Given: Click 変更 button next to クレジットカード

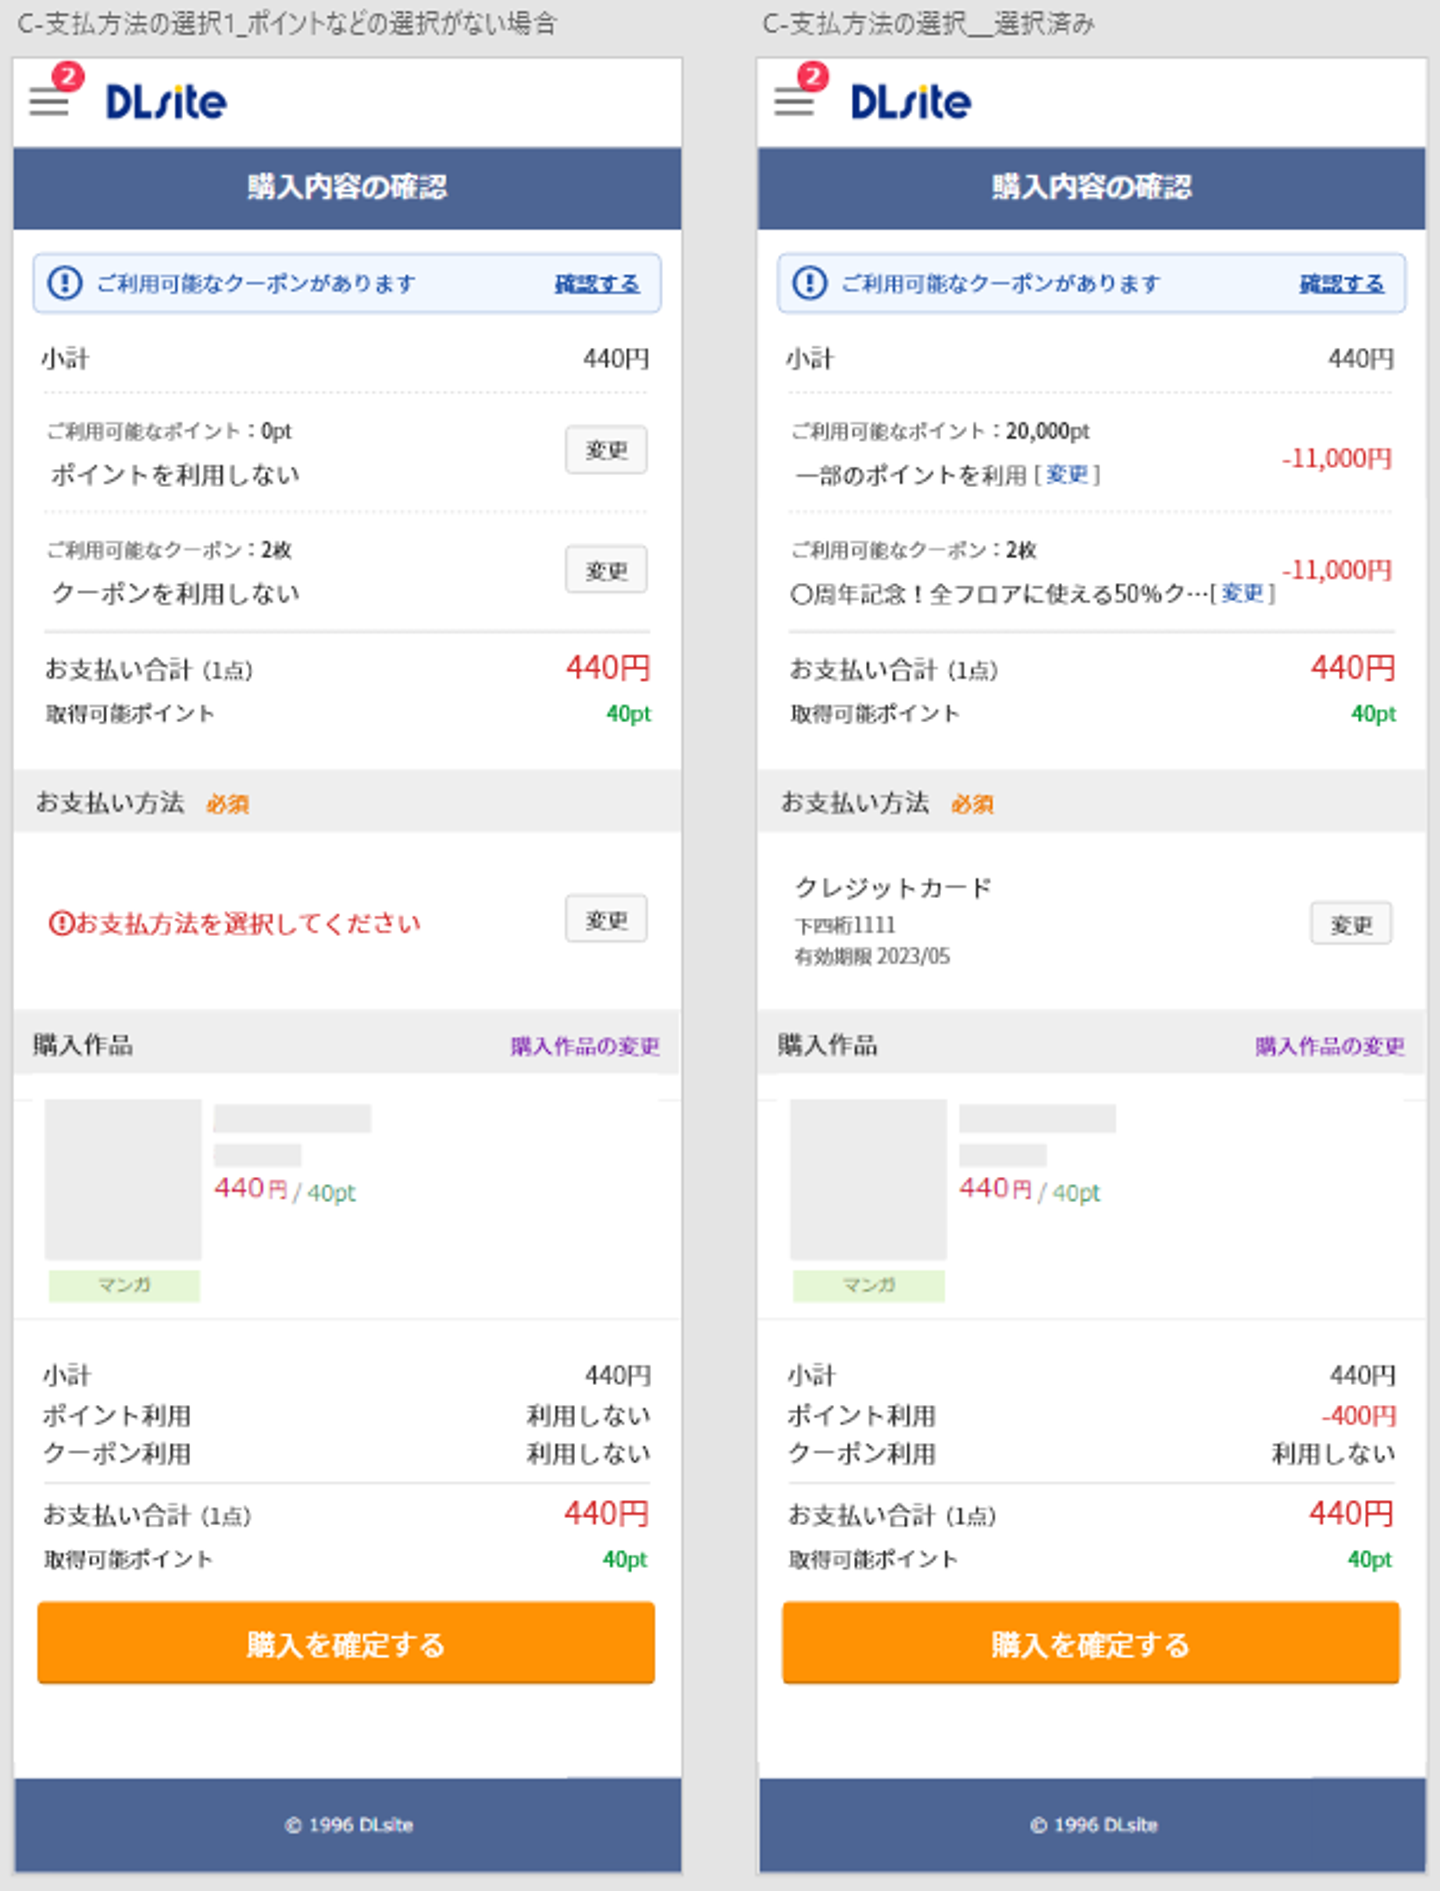Looking at the screenshot, I should pyautogui.click(x=1350, y=925).
